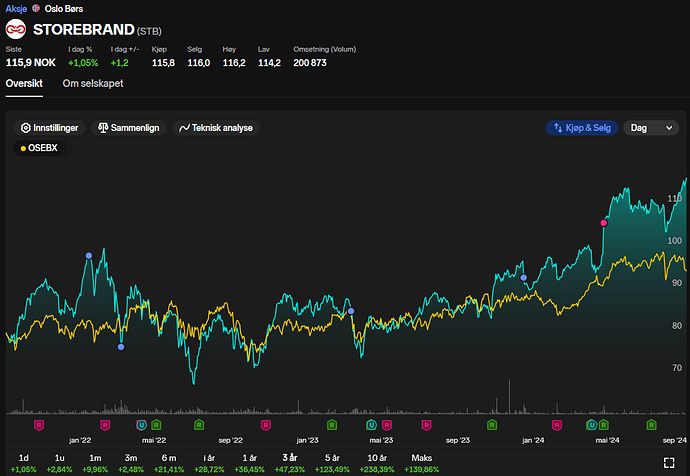Select the i år time range
This screenshot has height=476, width=690.
click(209, 463)
